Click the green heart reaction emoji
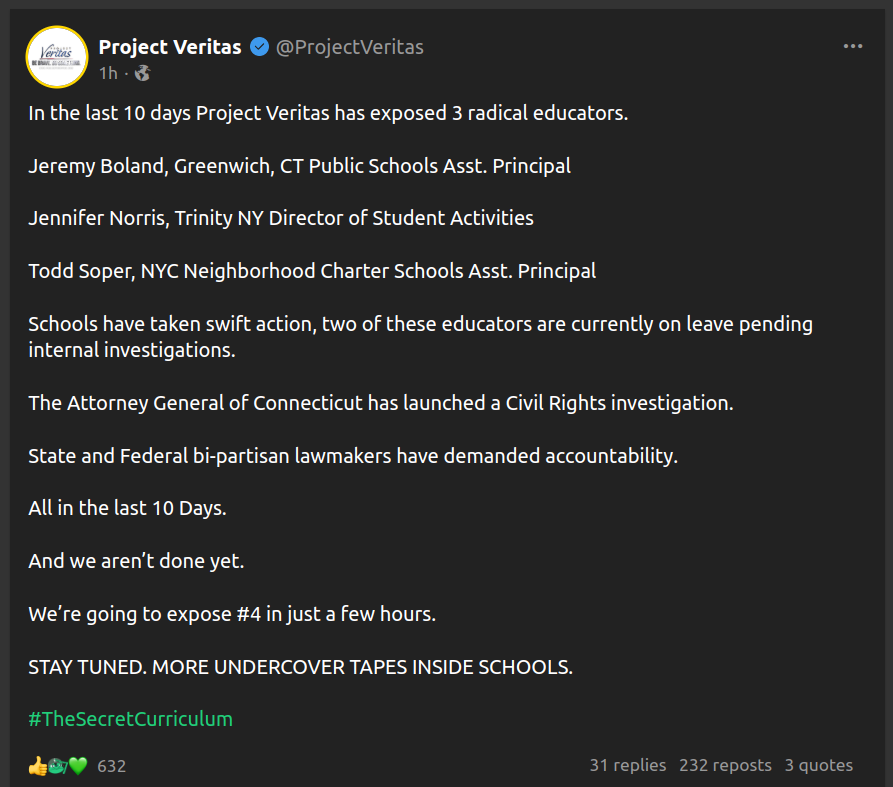Viewport: 893px width, 787px height. coord(78,766)
